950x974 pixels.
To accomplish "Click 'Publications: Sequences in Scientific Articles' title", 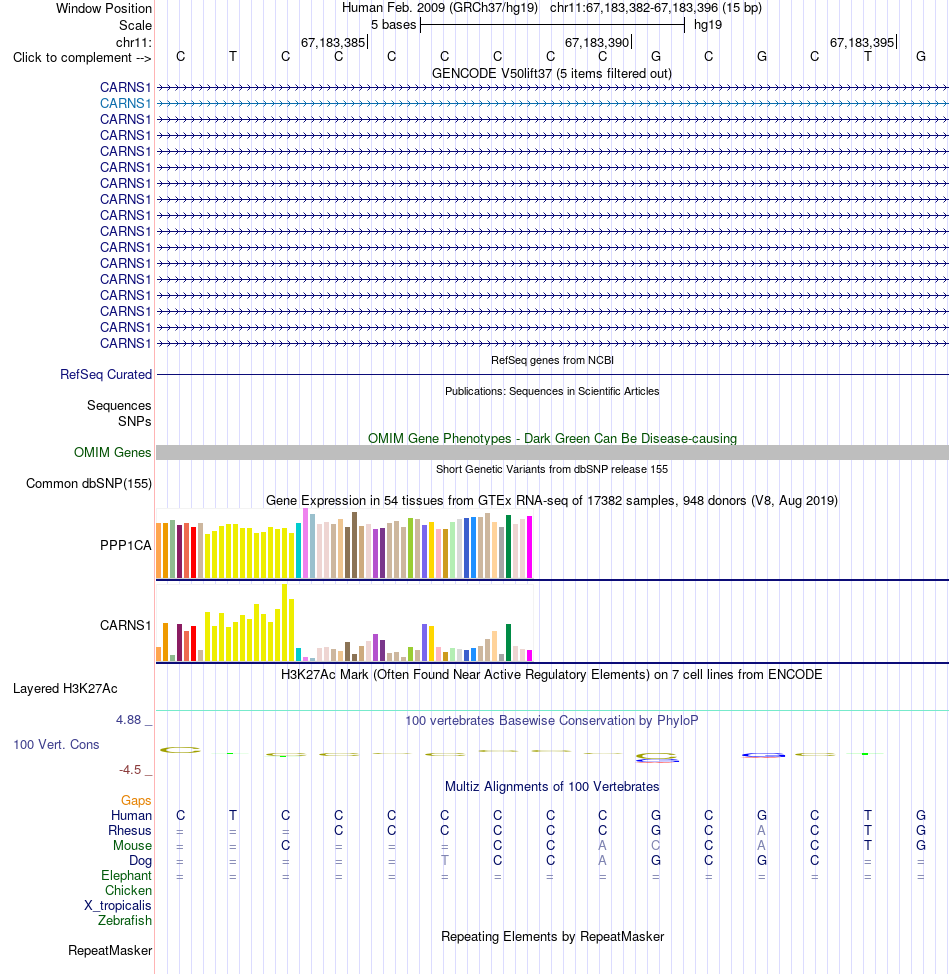I will point(552,391).
